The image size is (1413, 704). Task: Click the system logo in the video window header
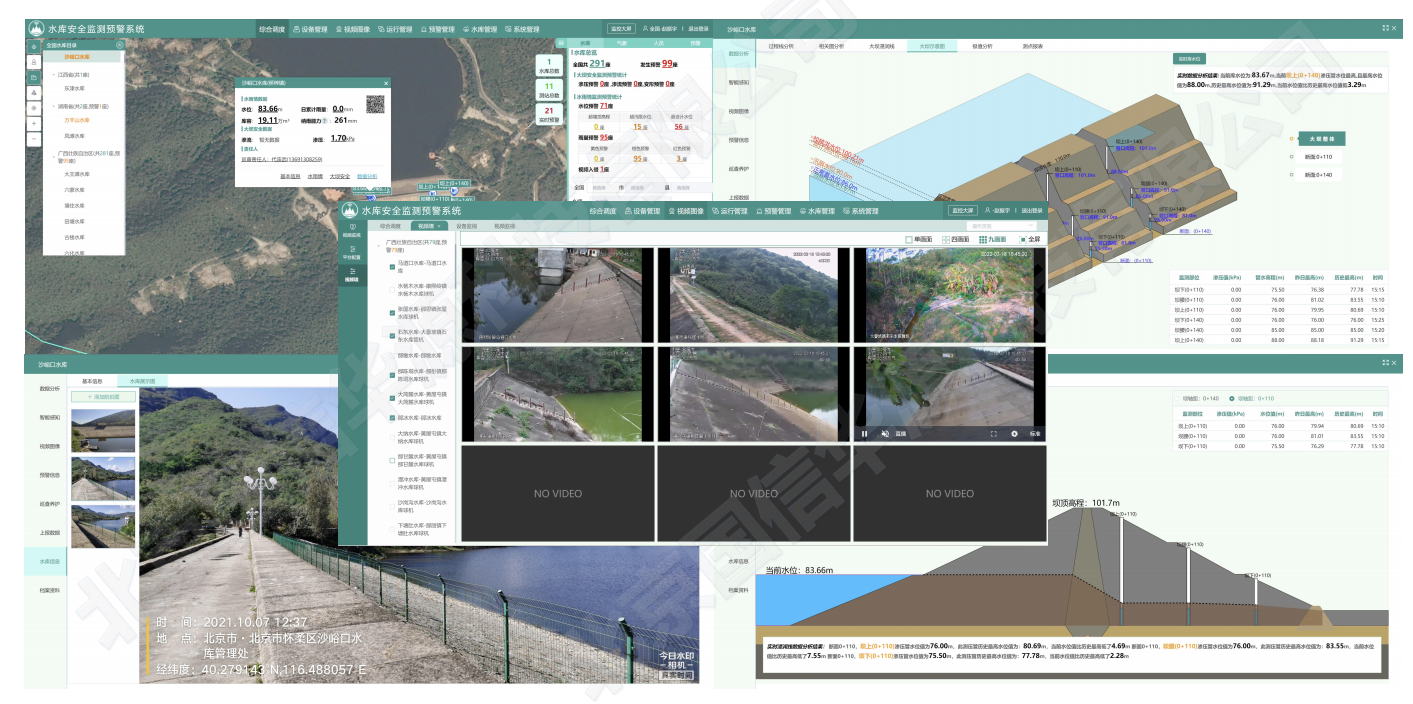click(350, 211)
